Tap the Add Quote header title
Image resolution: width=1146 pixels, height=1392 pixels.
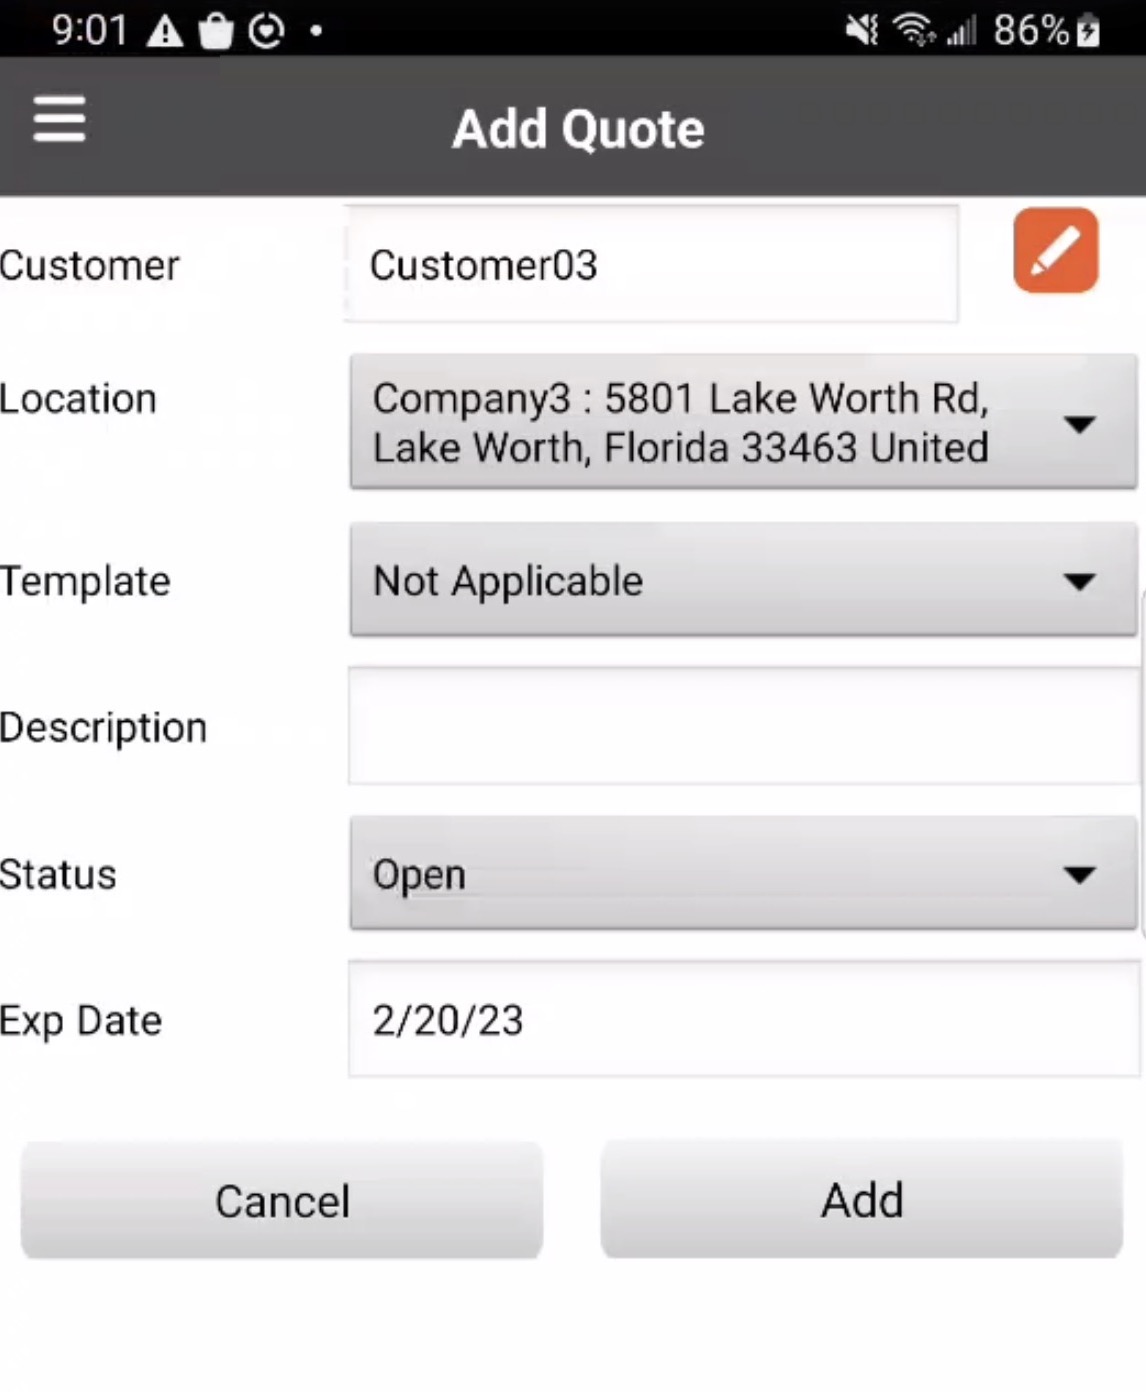click(578, 129)
